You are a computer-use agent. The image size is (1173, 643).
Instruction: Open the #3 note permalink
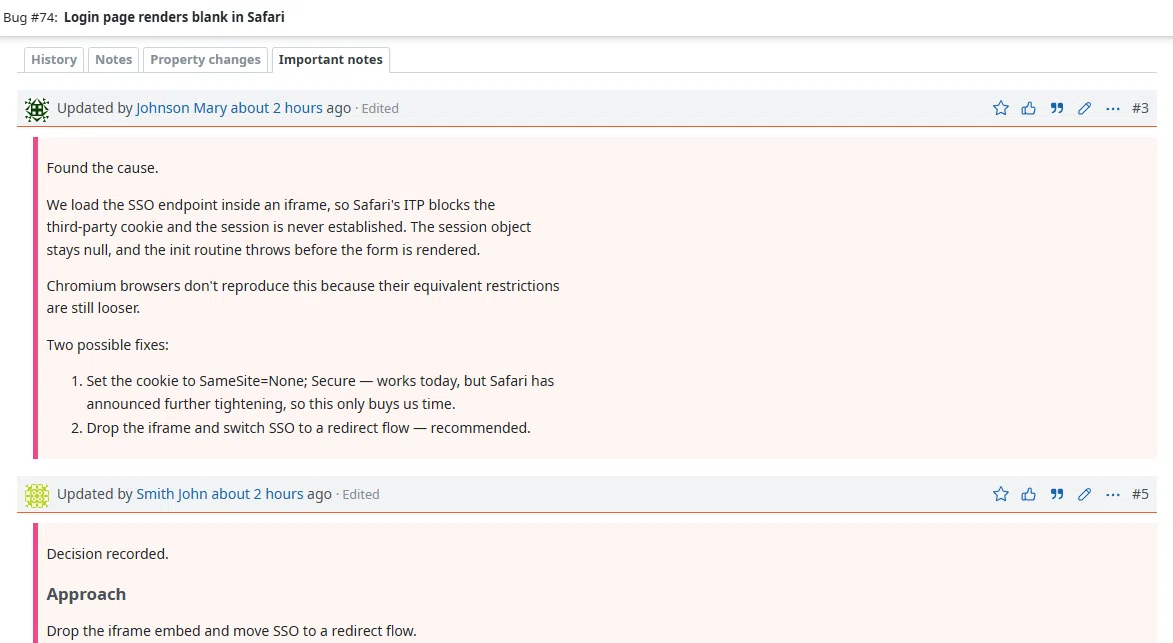1140,108
